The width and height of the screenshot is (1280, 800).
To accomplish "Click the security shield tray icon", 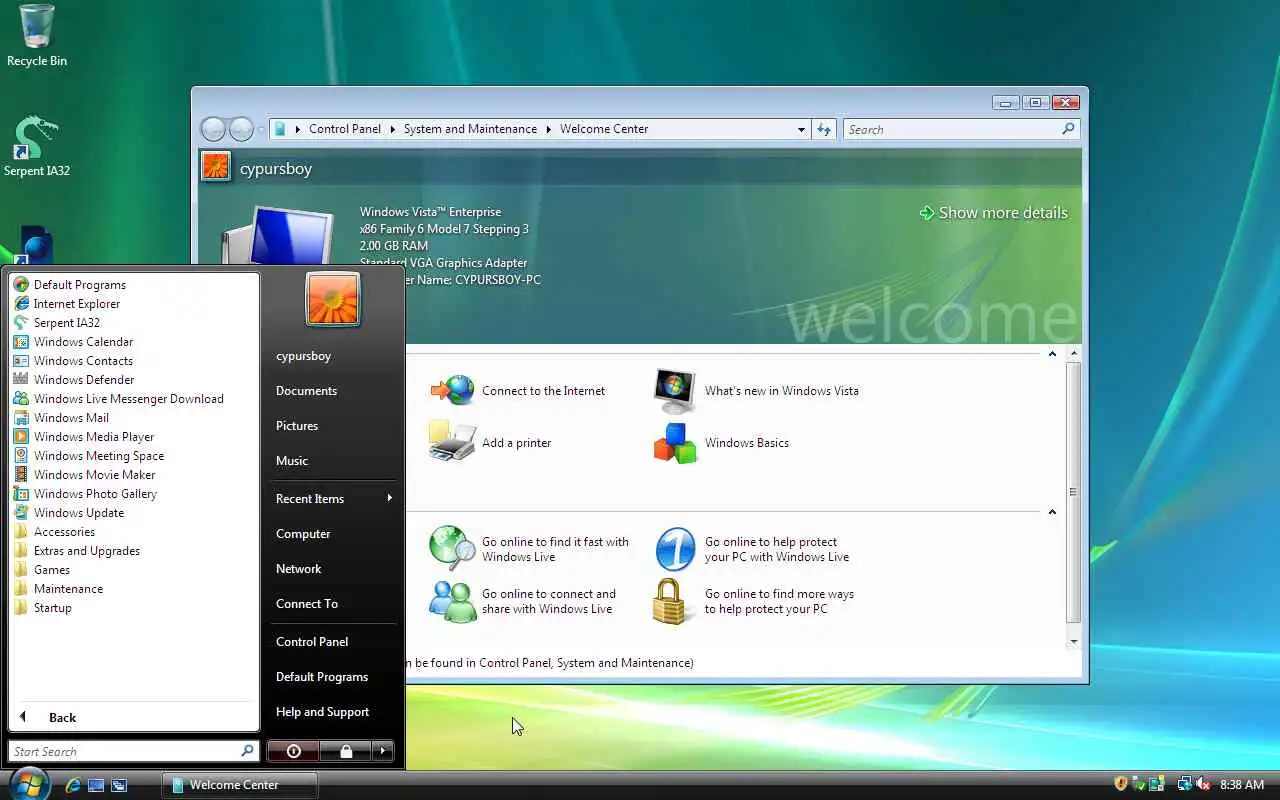I will tap(1121, 785).
